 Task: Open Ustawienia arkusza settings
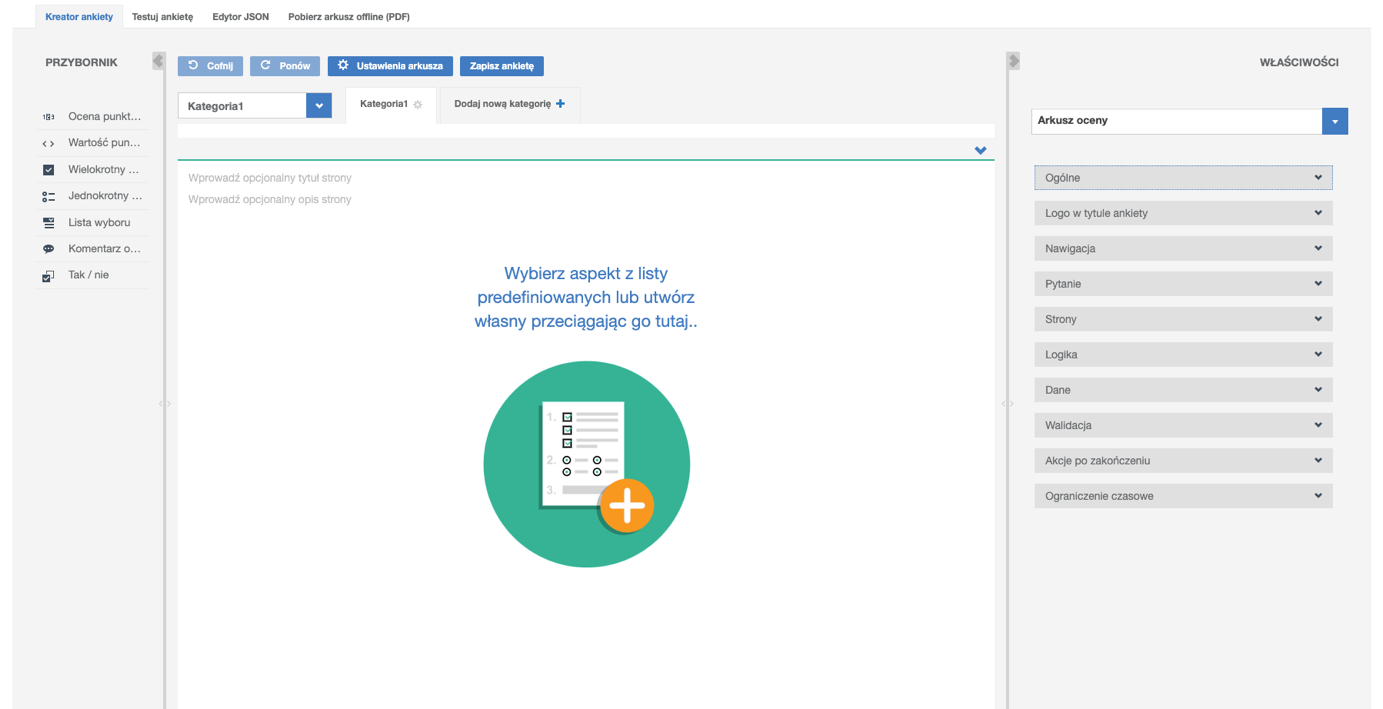tap(390, 66)
